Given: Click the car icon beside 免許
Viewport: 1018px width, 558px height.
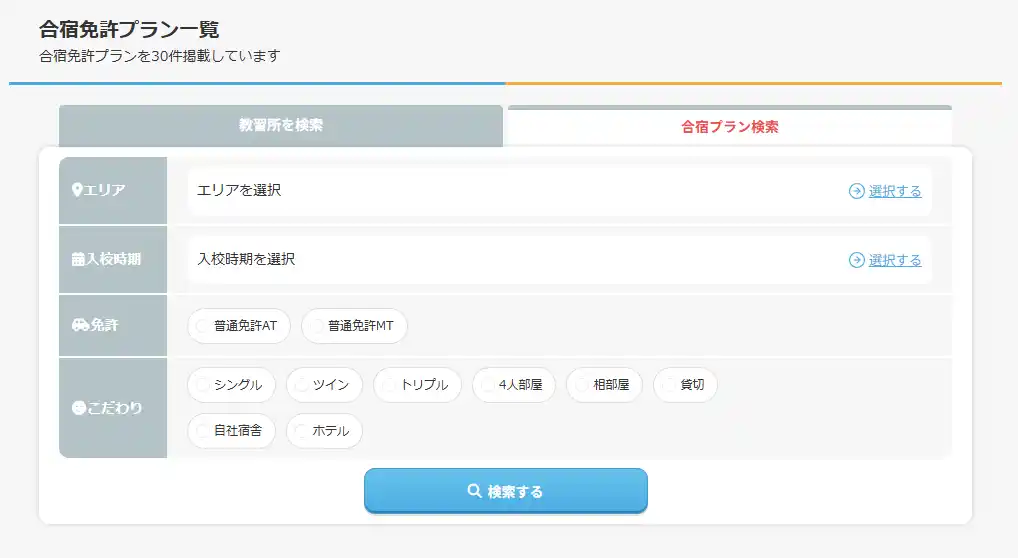Looking at the screenshot, I should click(x=80, y=325).
